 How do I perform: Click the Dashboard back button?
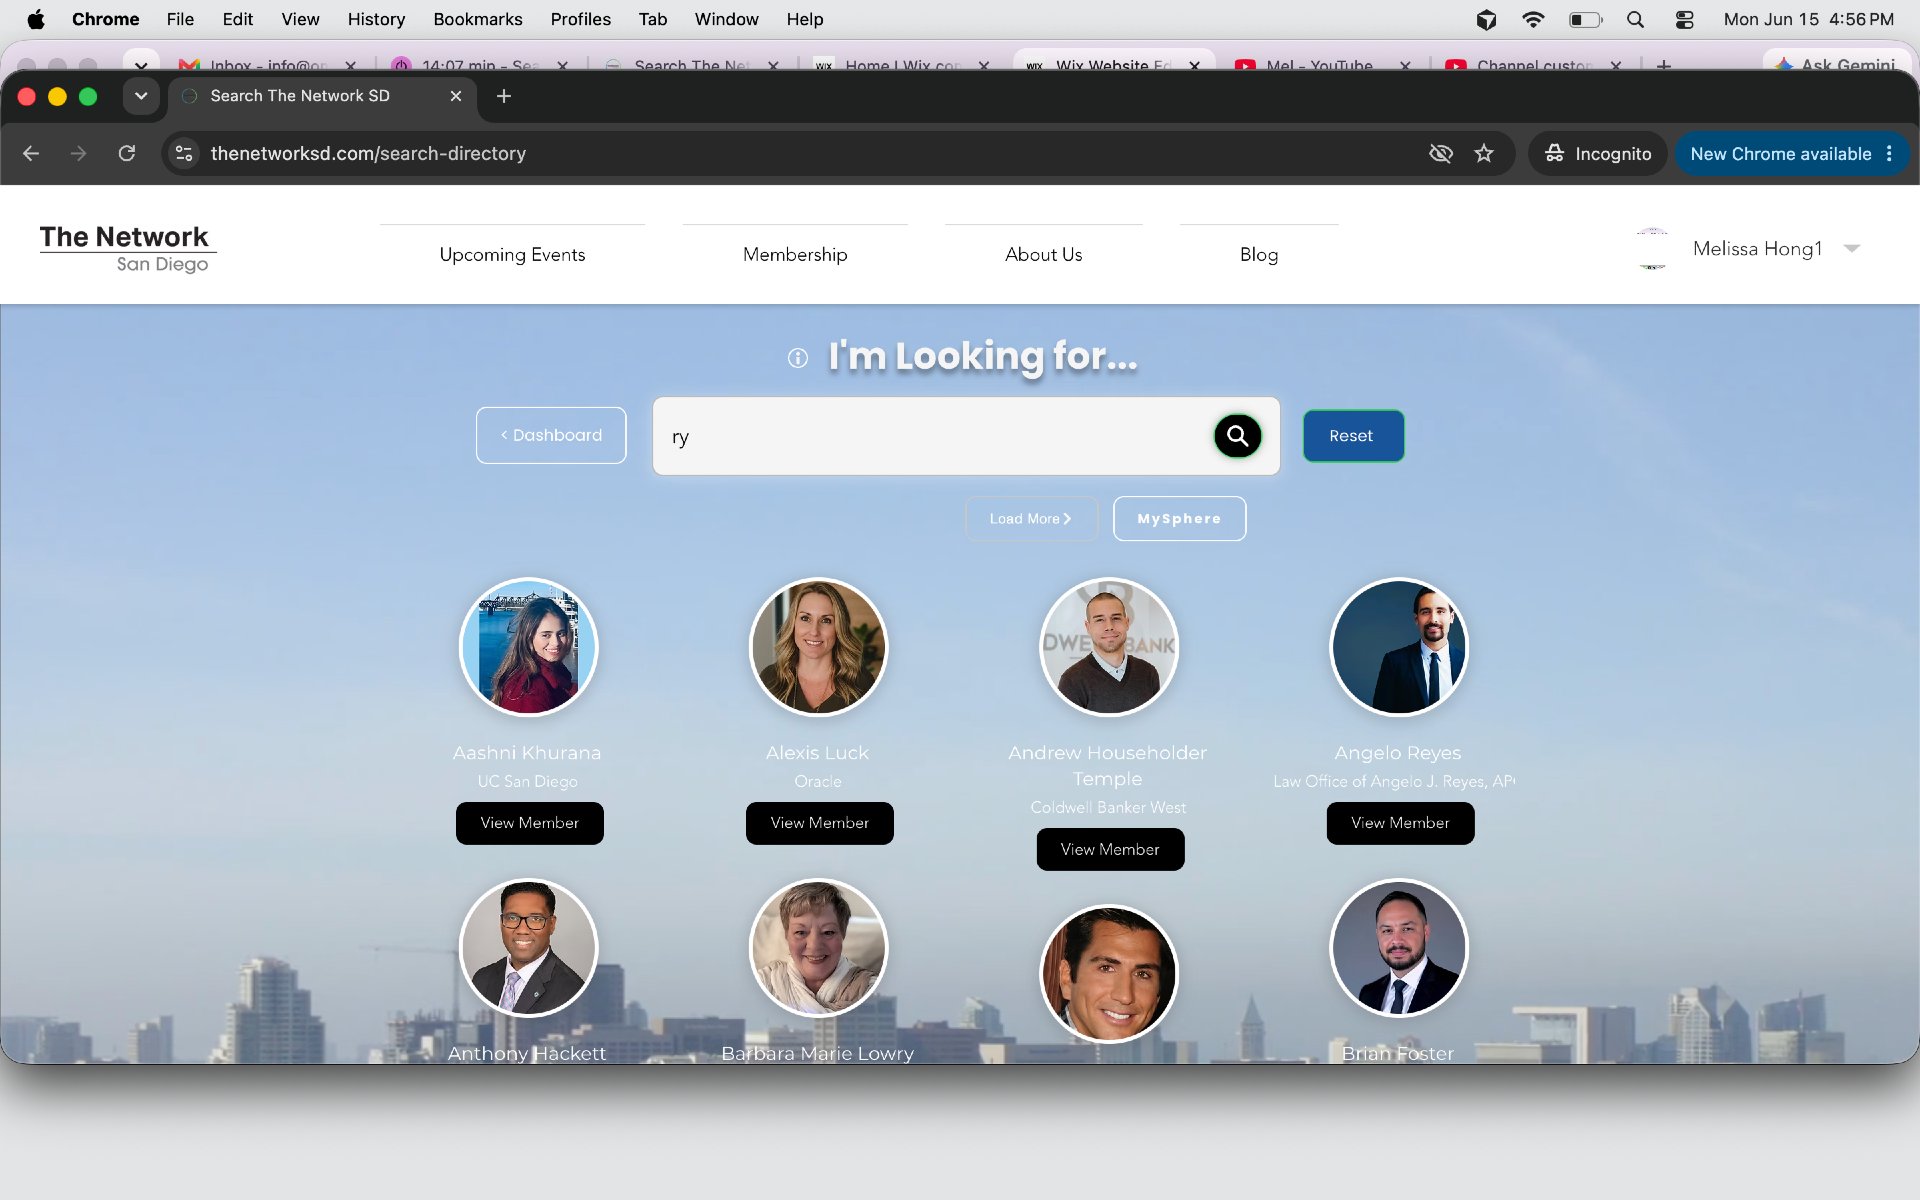tap(551, 435)
